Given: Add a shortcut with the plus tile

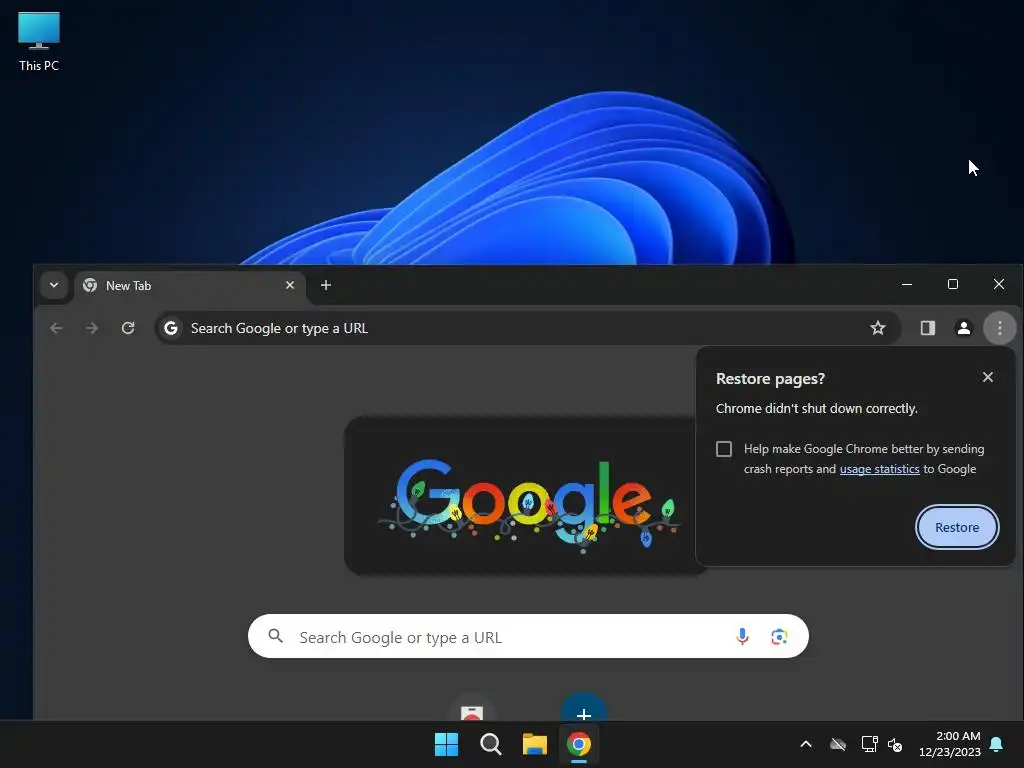Looking at the screenshot, I should [x=584, y=709].
